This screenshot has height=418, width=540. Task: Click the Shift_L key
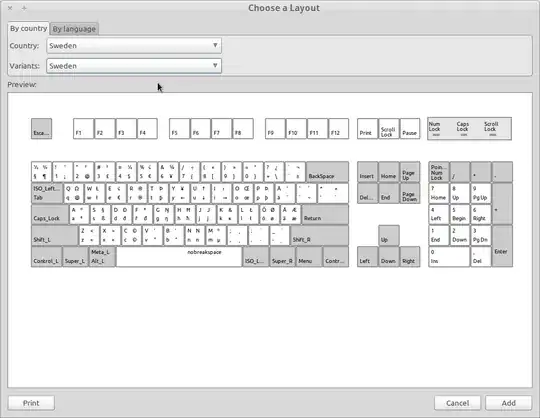point(55,236)
